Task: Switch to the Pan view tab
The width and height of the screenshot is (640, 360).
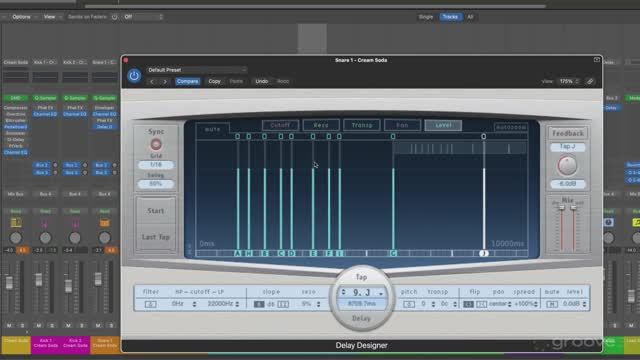Action: [402, 125]
